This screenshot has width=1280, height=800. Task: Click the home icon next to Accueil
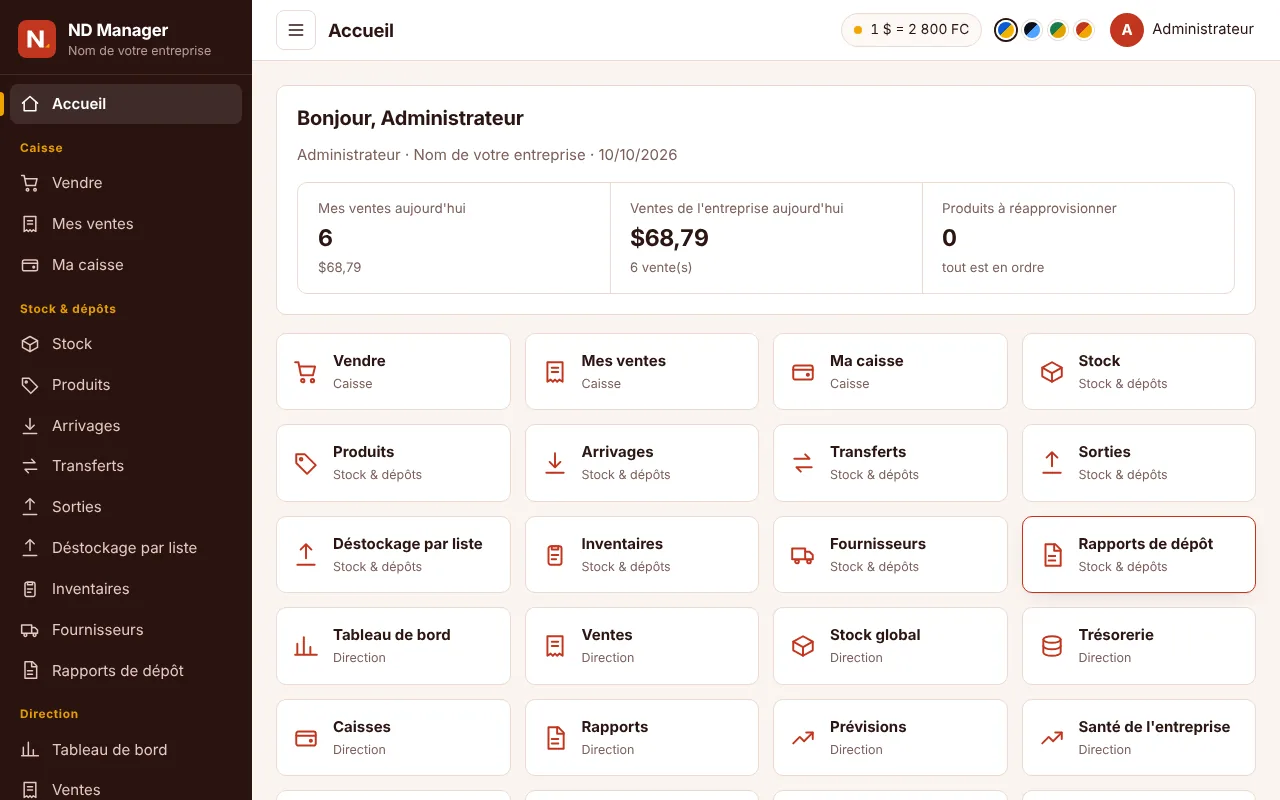pos(30,104)
